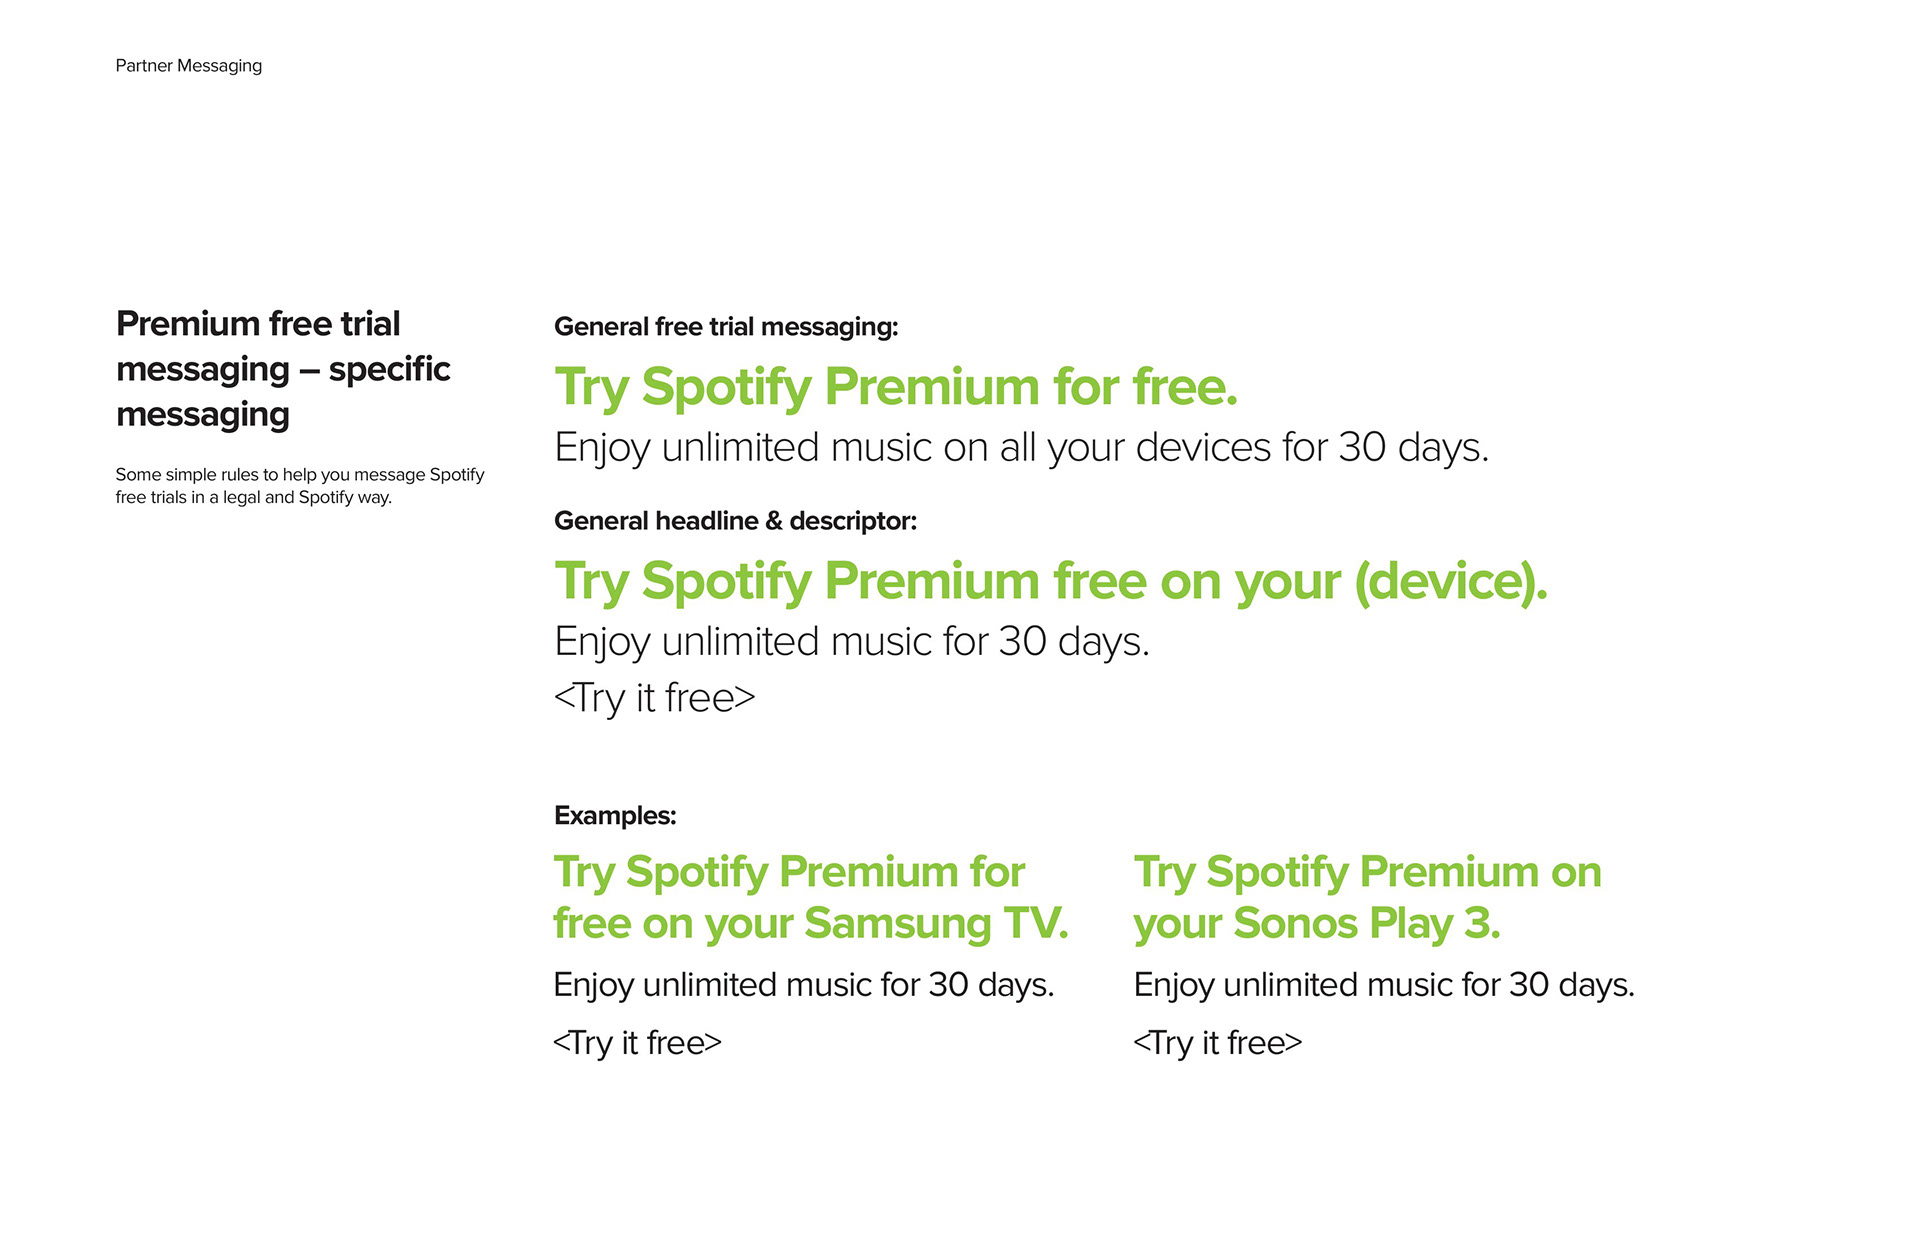Click the 'General headline & descriptor:' label
The width and height of the screenshot is (1920, 1242).
[735, 521]
